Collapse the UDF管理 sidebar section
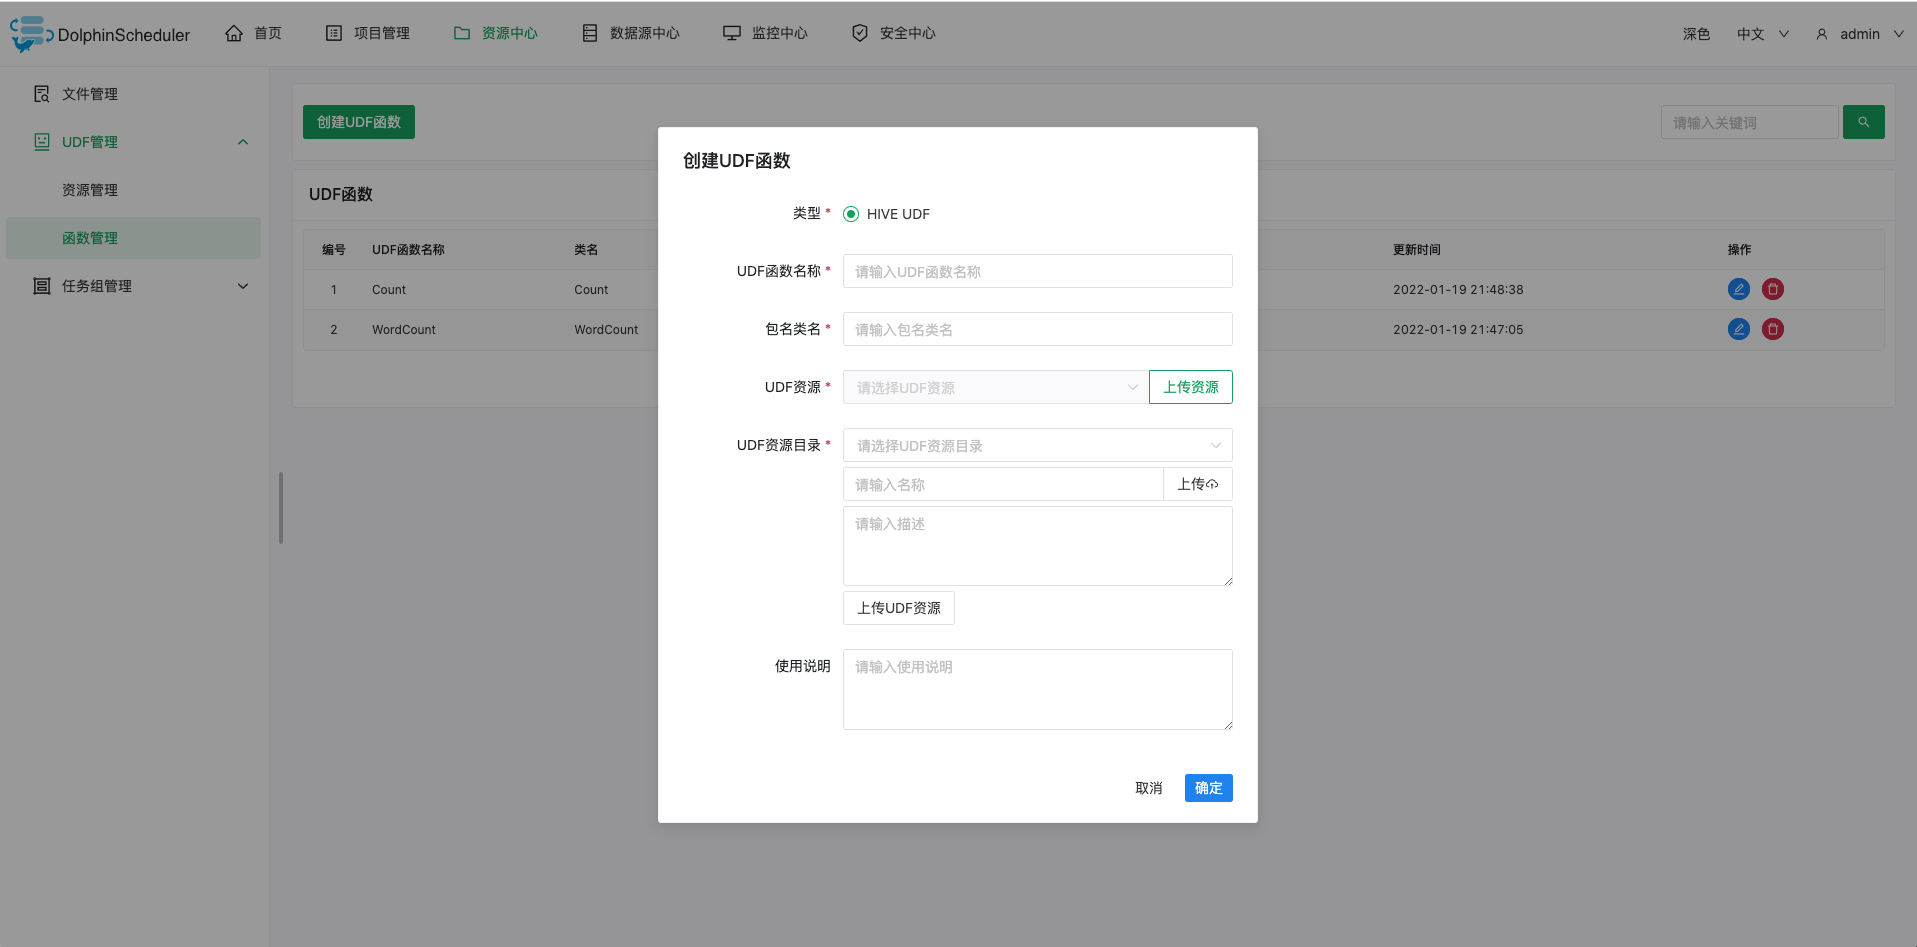 click(x=243, y=142)
